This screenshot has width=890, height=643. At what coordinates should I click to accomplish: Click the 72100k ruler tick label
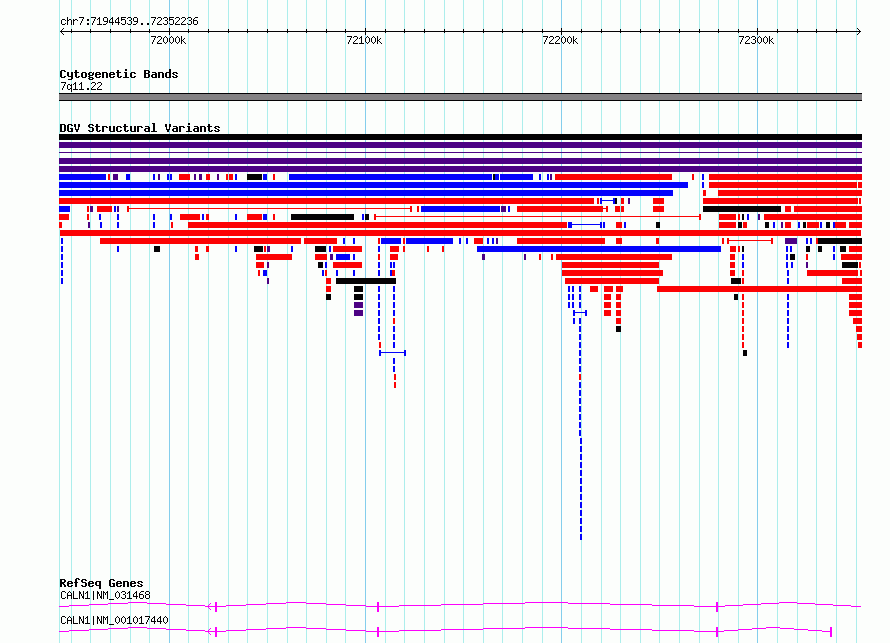click(x=364, y=40)
